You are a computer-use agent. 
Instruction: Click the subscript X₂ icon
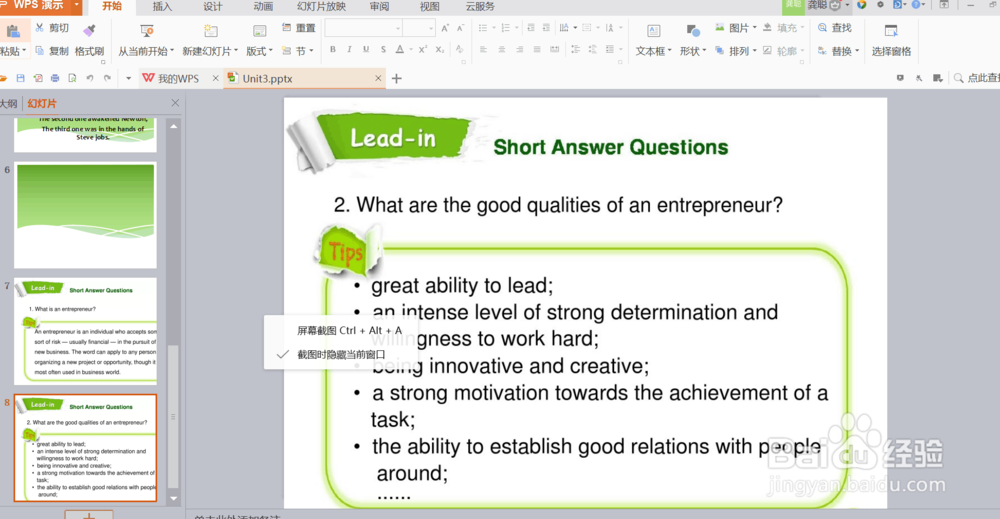(x=440, y=50)
